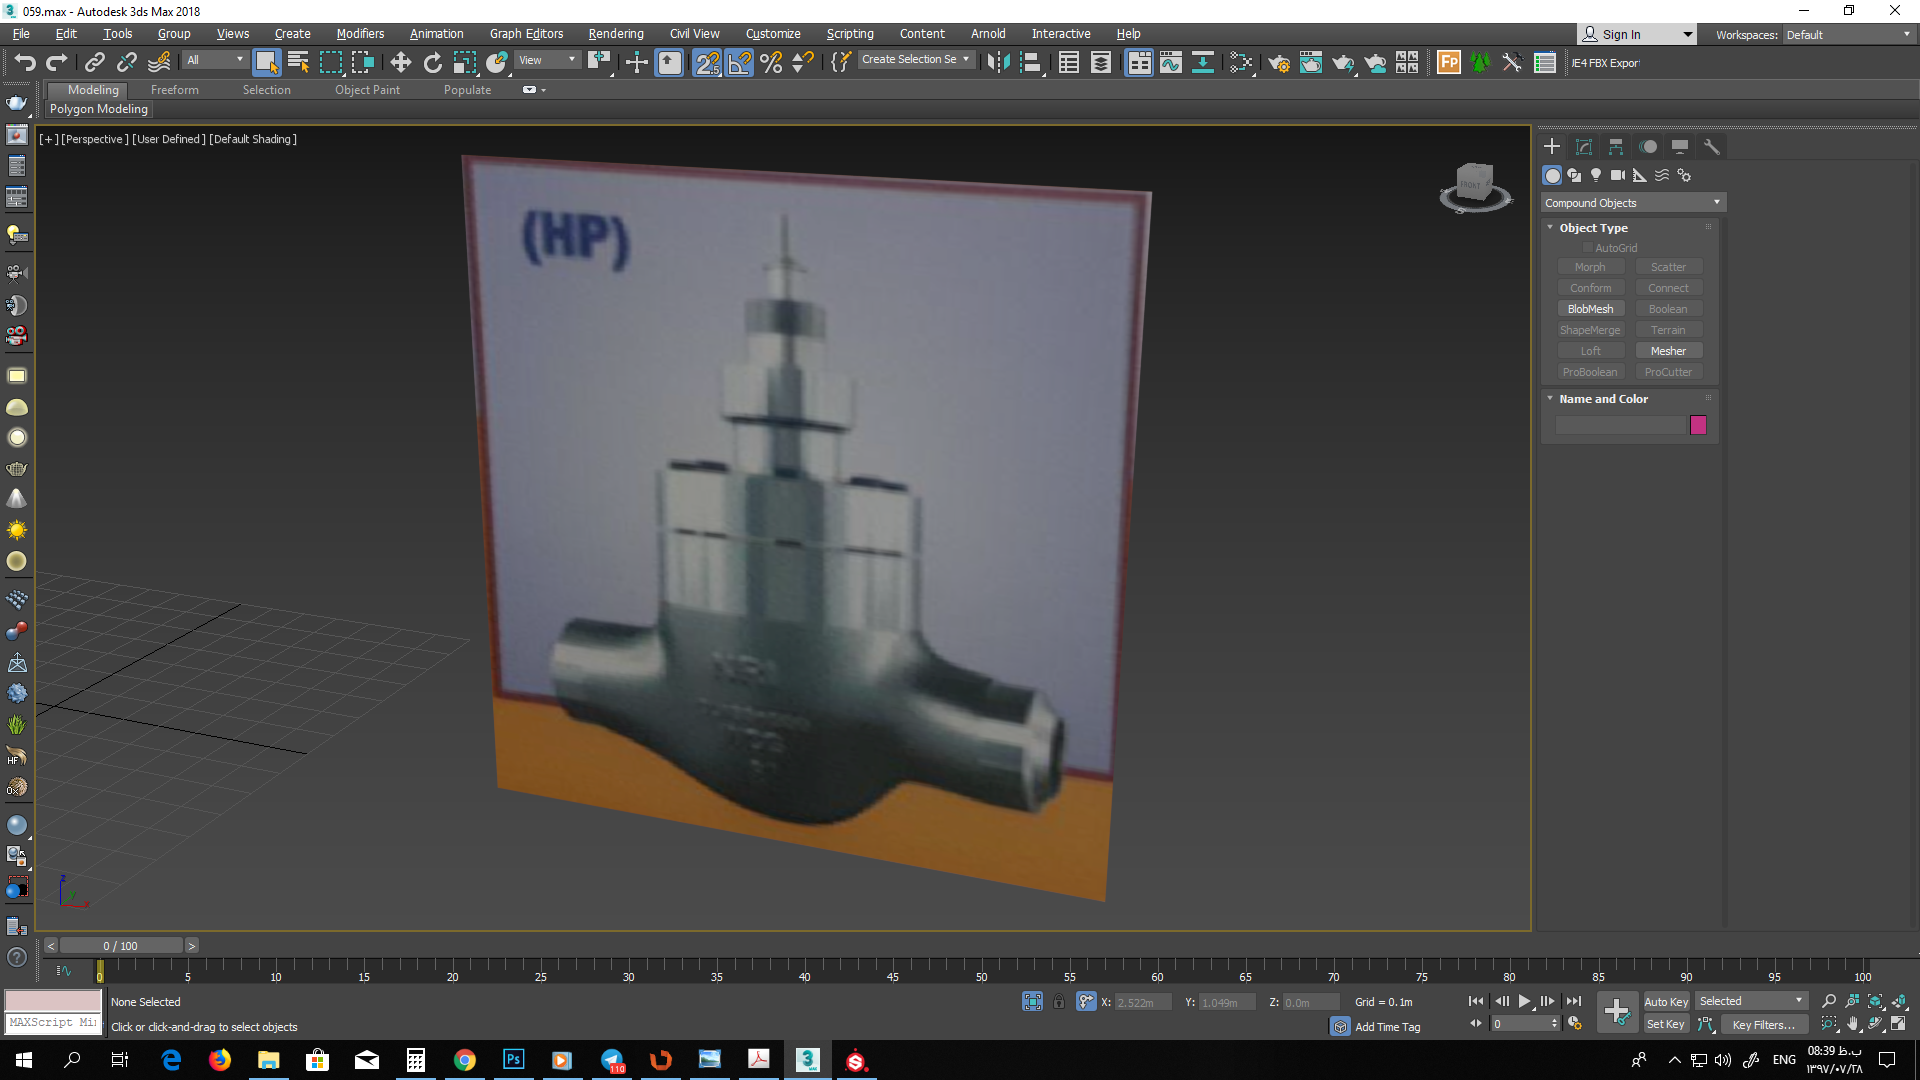Toggle the Angle Snap button
The height and width of the screenshot is (1080, 1920).
(739, 63)
